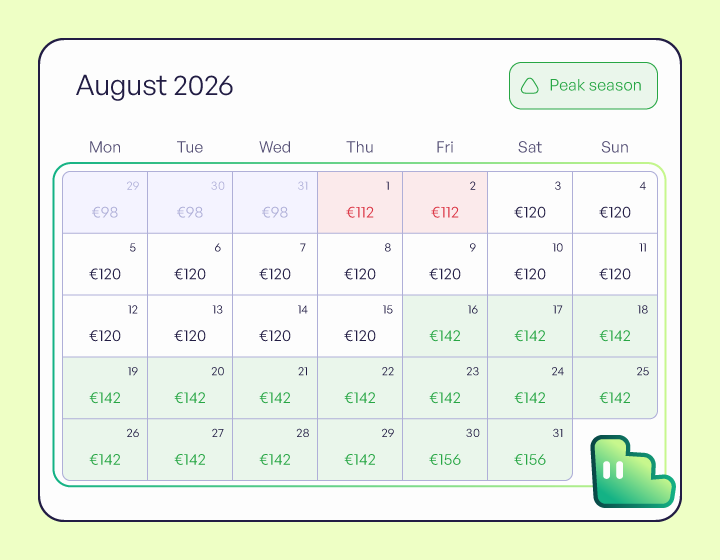The height and width of the screenshot is (560, 720).
Task: Select August 28 priced €142
Action: [x=275, y=450]
